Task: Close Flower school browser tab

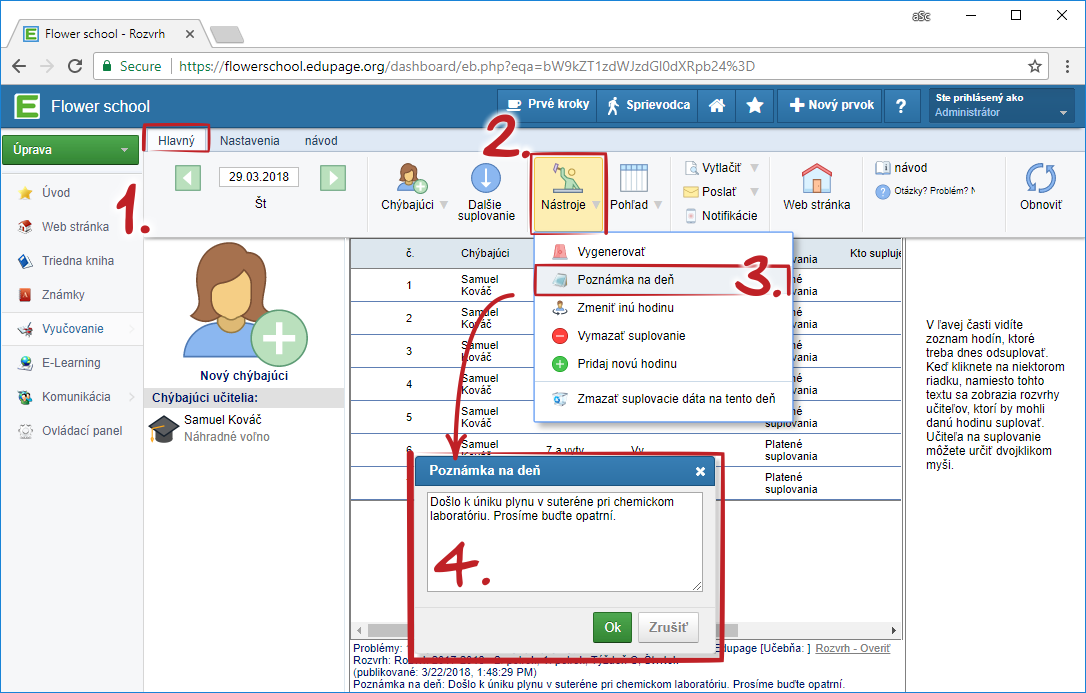Action: click(x=190, y=33)
